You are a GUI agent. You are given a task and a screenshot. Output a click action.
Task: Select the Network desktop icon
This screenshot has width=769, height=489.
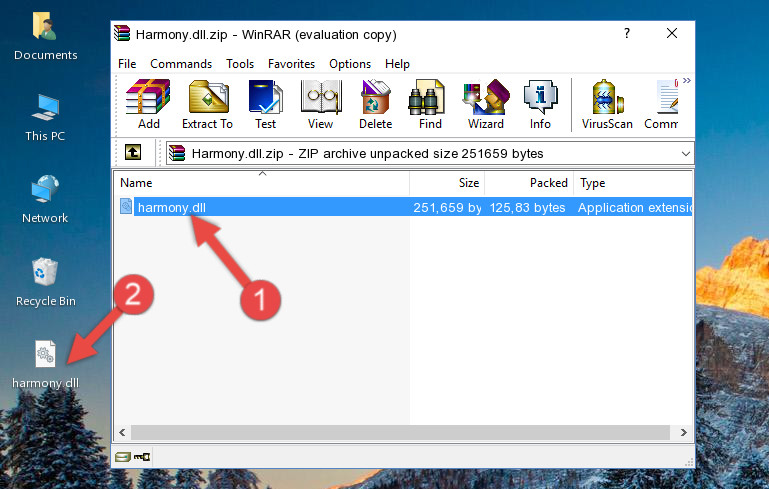pyautogui.click(x=45, y=199)
